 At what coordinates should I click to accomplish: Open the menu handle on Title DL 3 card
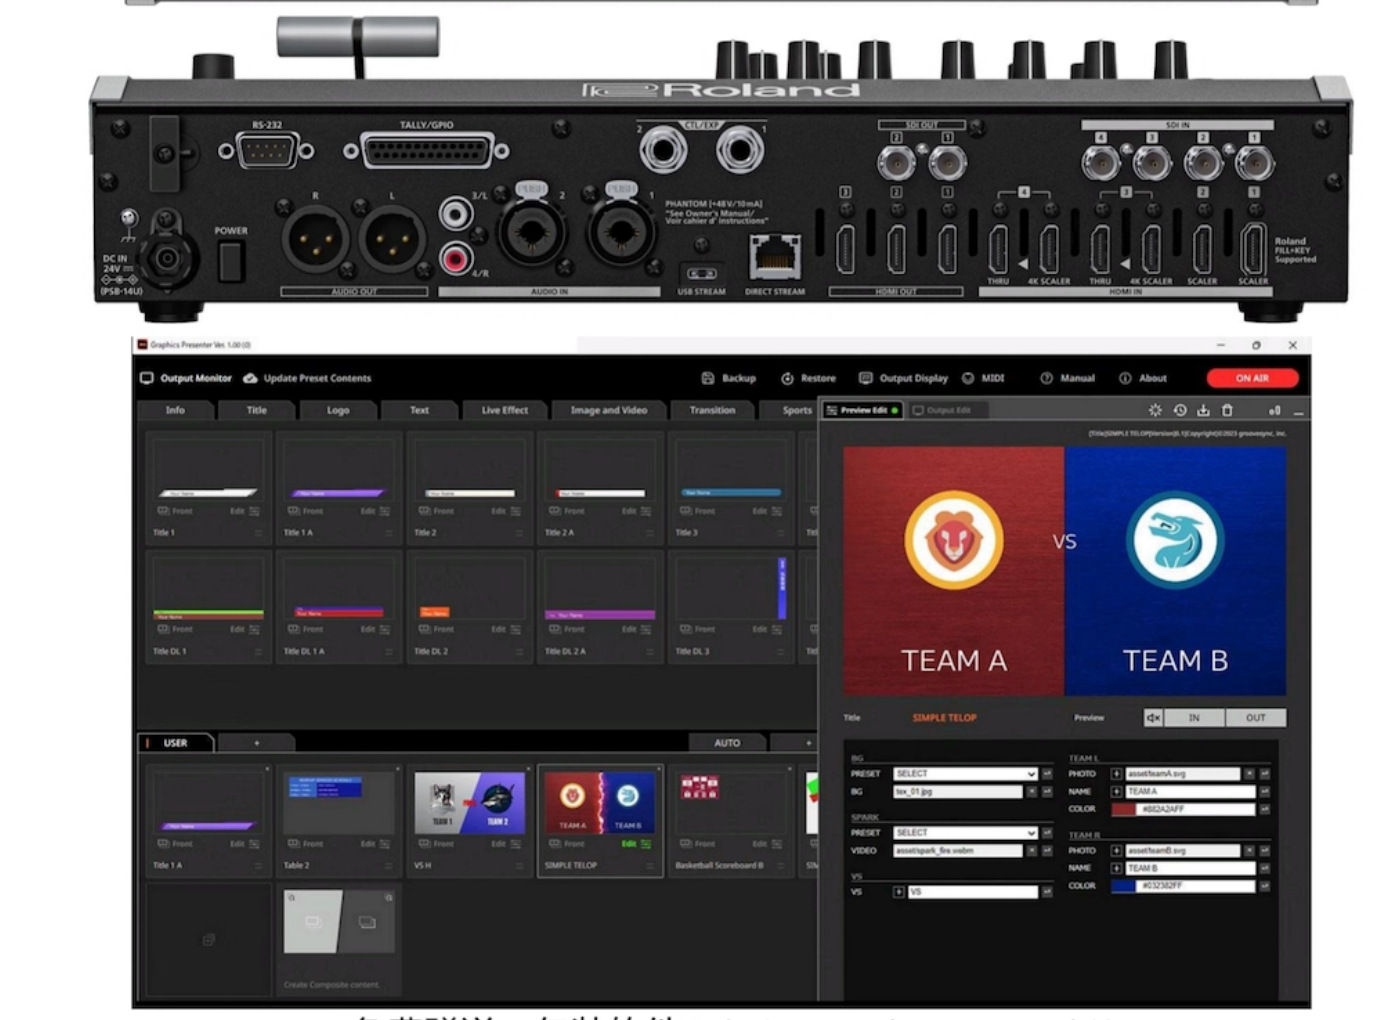[780, 651]
